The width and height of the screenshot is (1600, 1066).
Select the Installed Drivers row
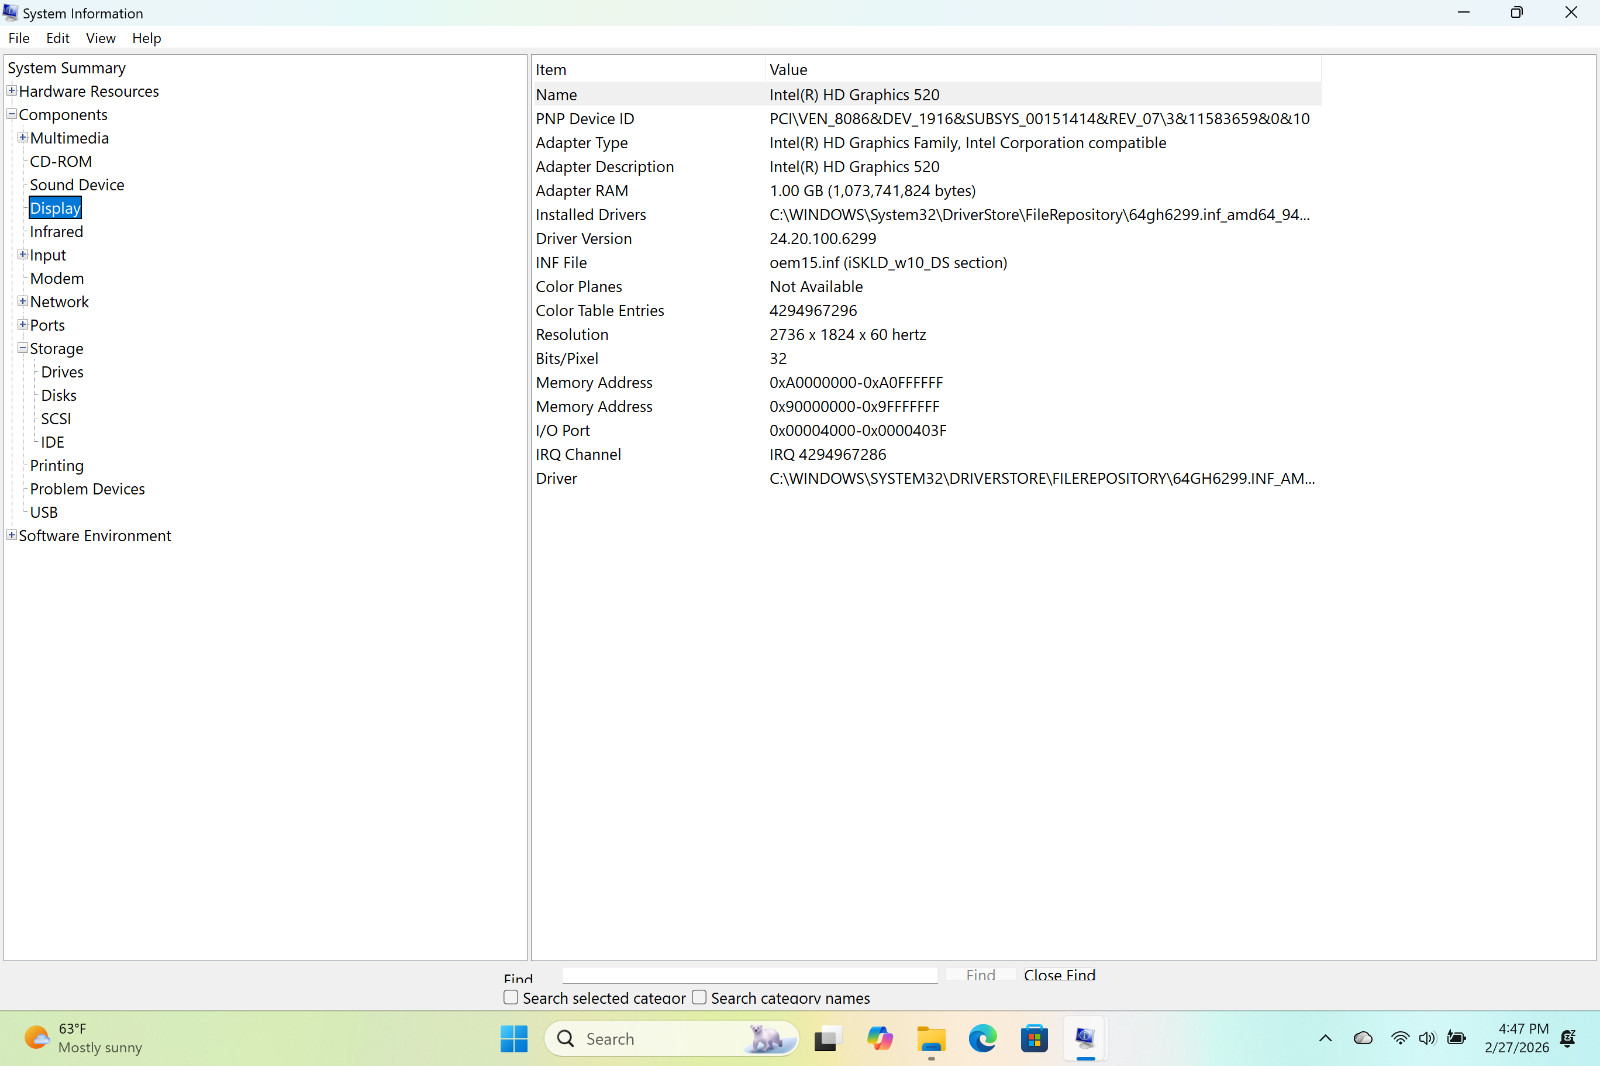[927, 215]
